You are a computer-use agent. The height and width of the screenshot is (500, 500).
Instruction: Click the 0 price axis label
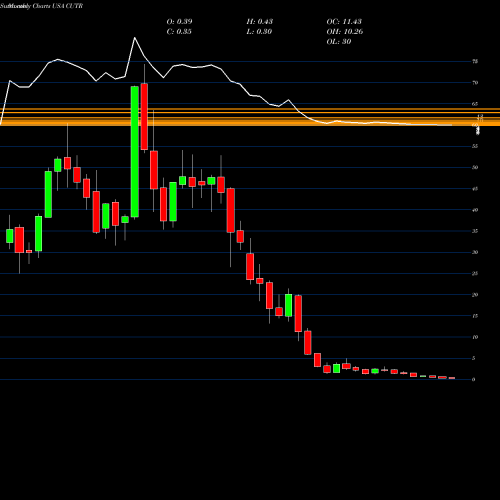point(474,380)
